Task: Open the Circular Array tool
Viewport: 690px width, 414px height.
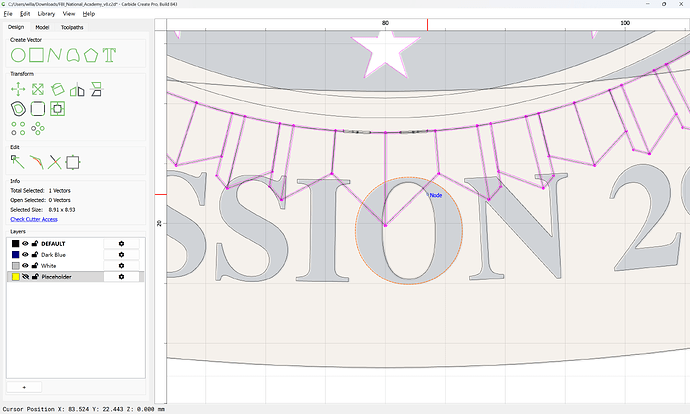Action: click(x=38, y=128)
